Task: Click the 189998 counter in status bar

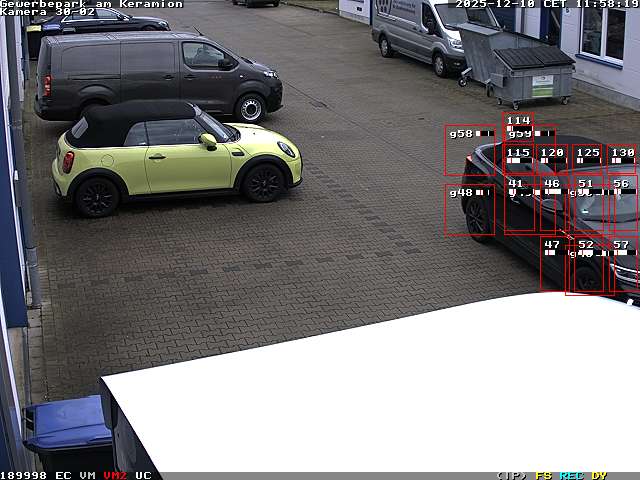Action: [x=24, y=475]
